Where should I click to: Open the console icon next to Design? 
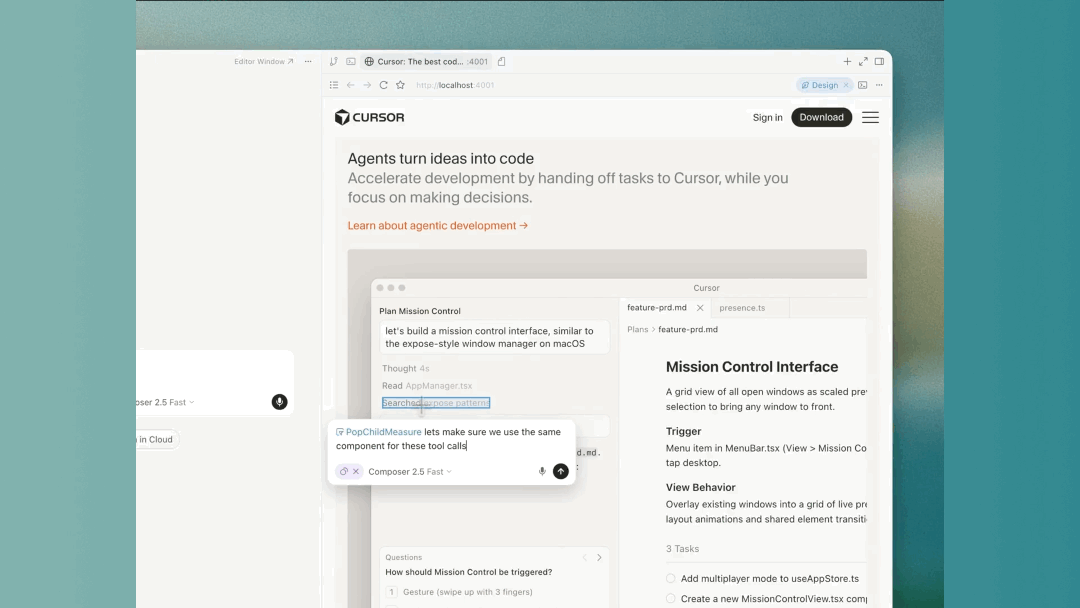[862, 85]
